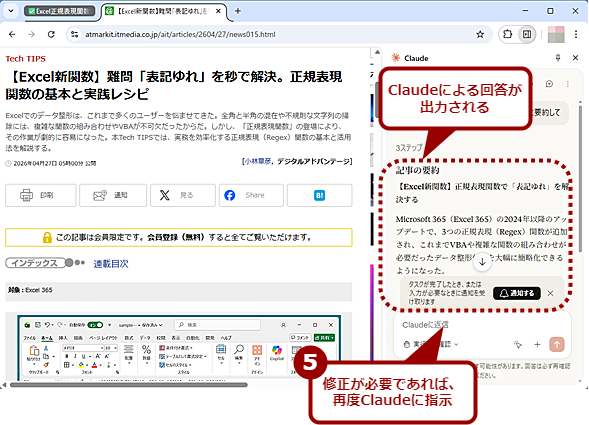The height and width of the screenshot is (425, 589).
Task: Click the Chrome extensions puzzle icon
Action: [507, 34]
